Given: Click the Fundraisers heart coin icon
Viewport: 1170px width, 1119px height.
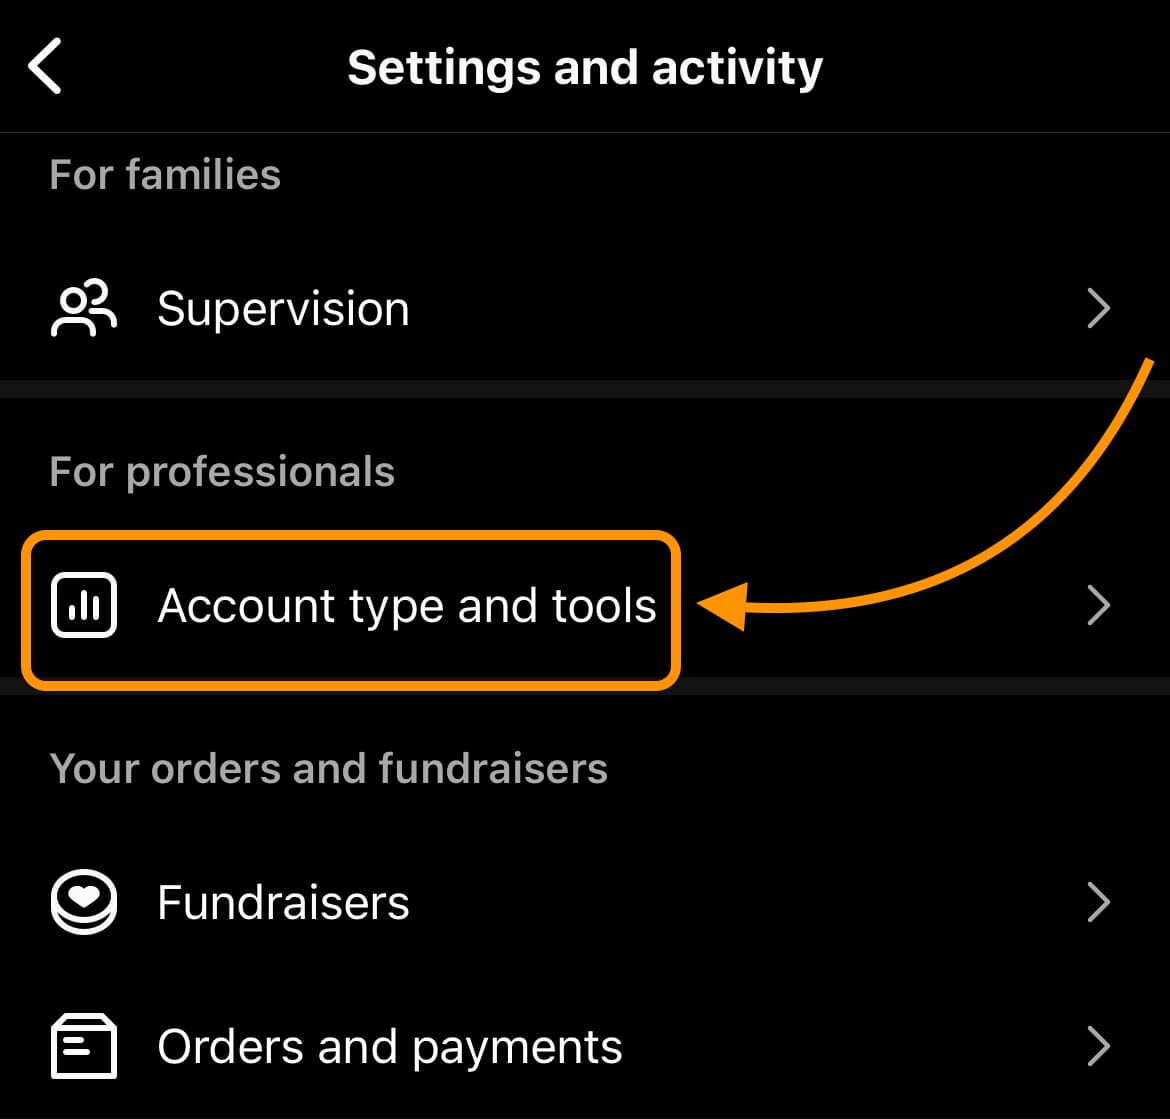Looking at the screenshot, I should point(84,902).
